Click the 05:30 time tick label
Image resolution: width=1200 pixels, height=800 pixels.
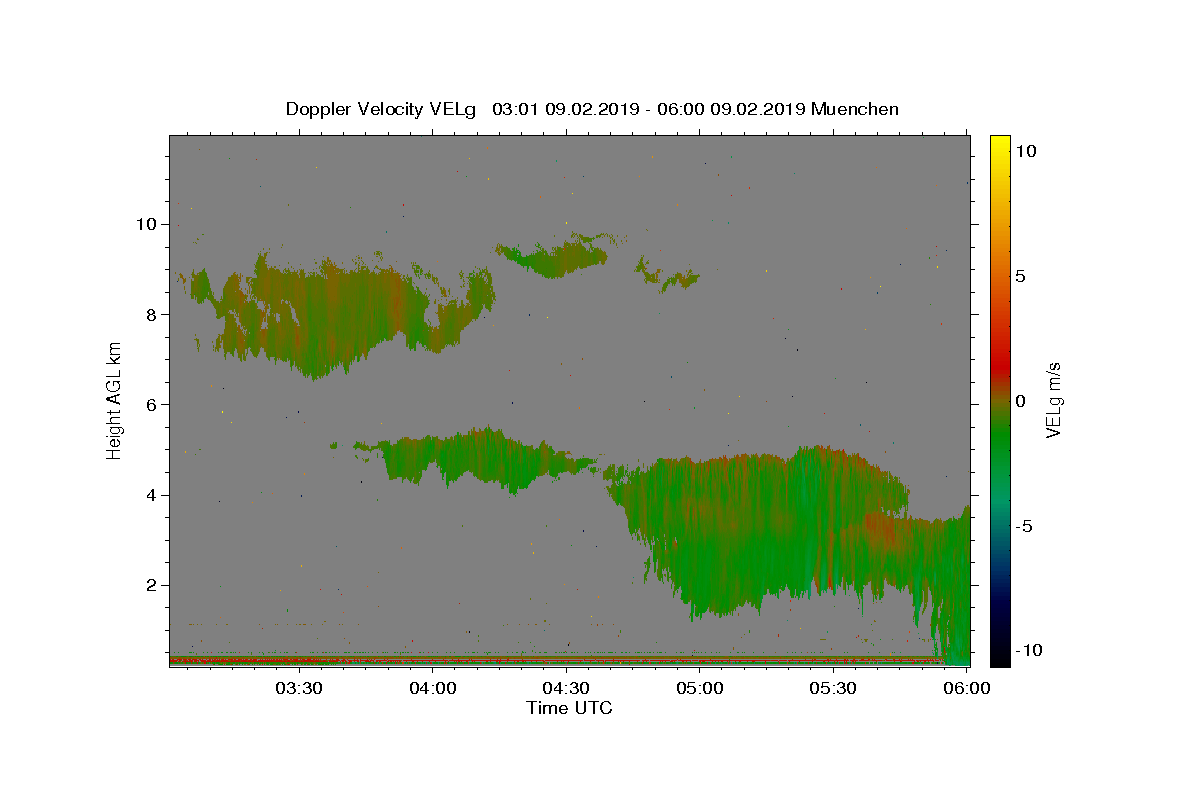click(833, 688)
